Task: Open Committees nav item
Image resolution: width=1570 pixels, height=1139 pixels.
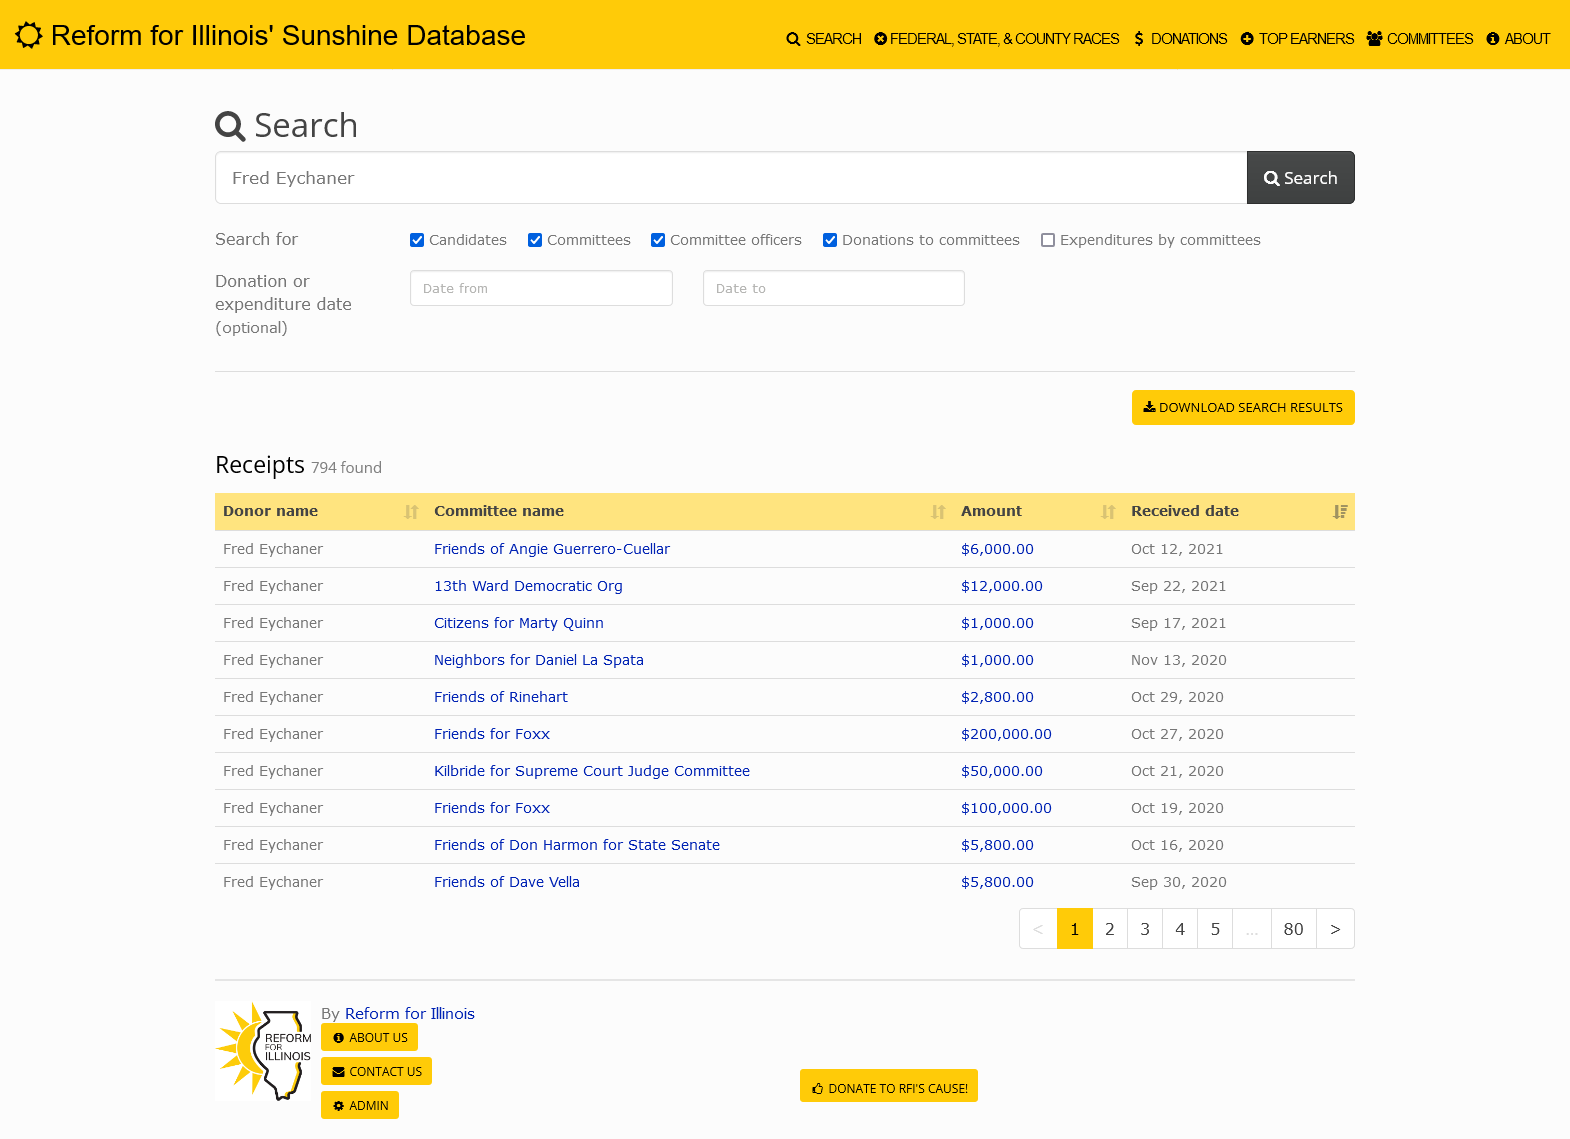Action: pos(1420,39)
